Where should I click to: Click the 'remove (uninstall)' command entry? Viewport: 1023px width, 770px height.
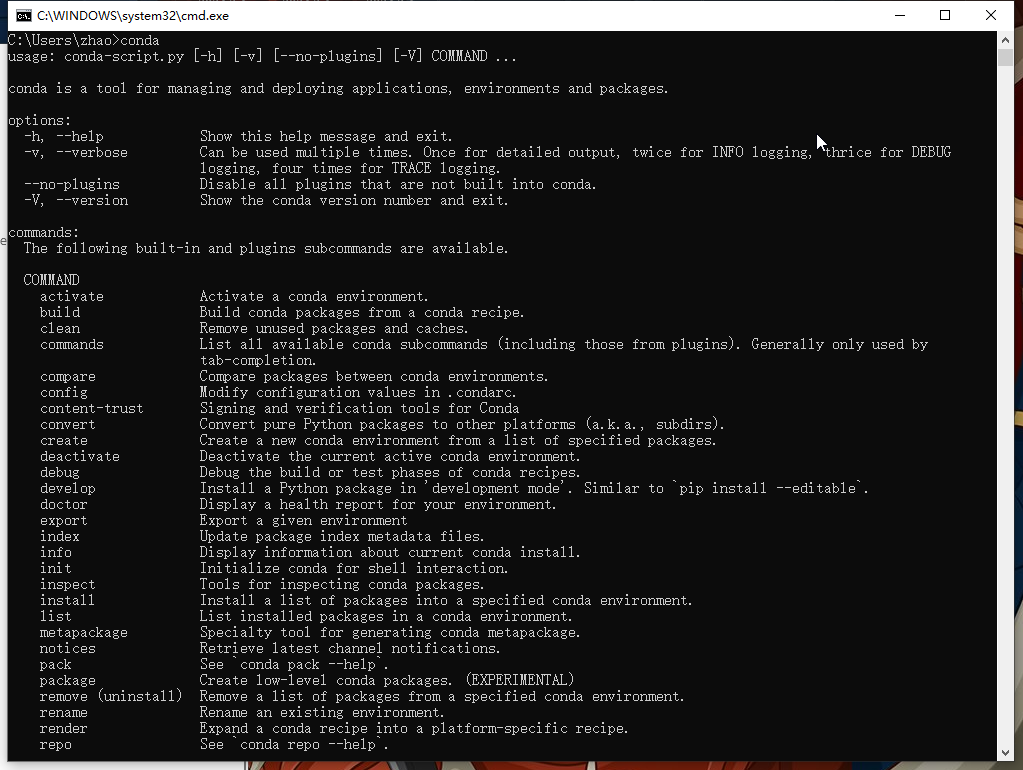(111, 696)
